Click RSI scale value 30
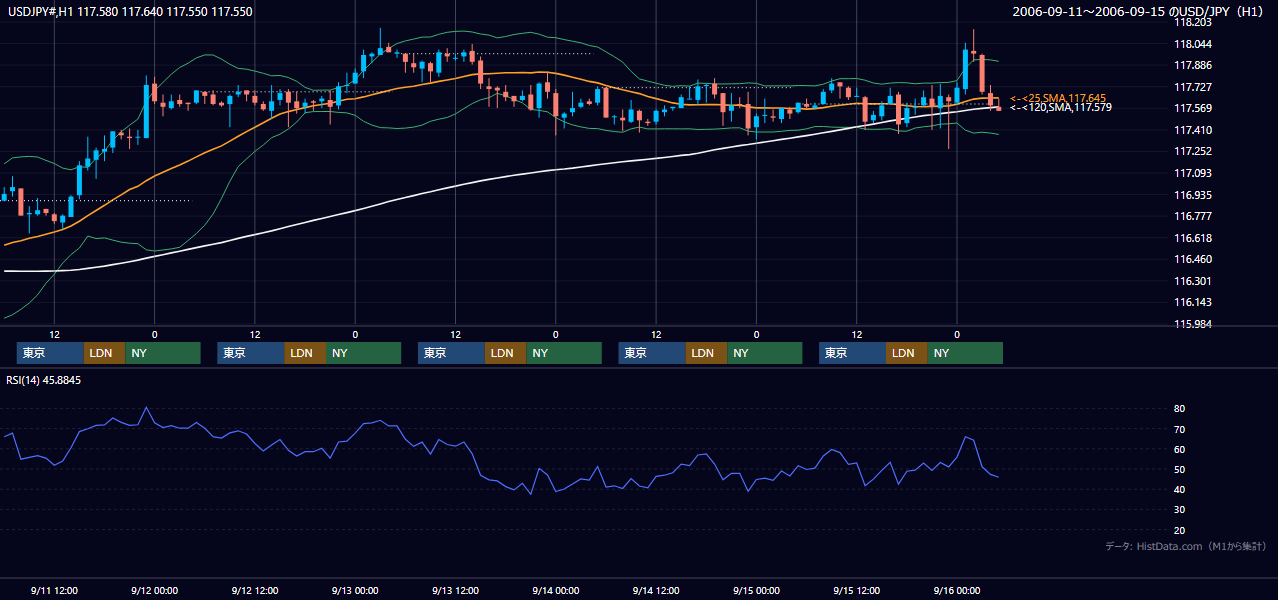 pos(1179,510)
